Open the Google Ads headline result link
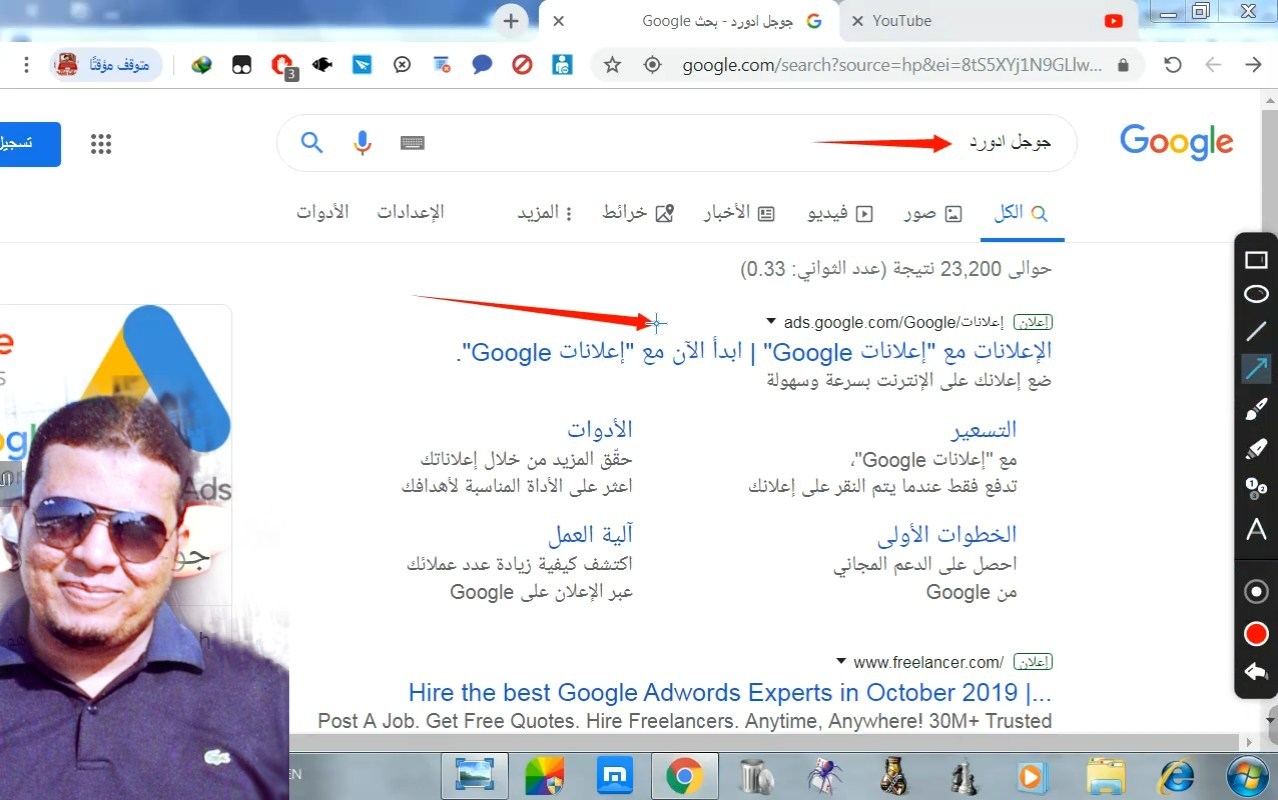1278x800 pixels. 754,351
